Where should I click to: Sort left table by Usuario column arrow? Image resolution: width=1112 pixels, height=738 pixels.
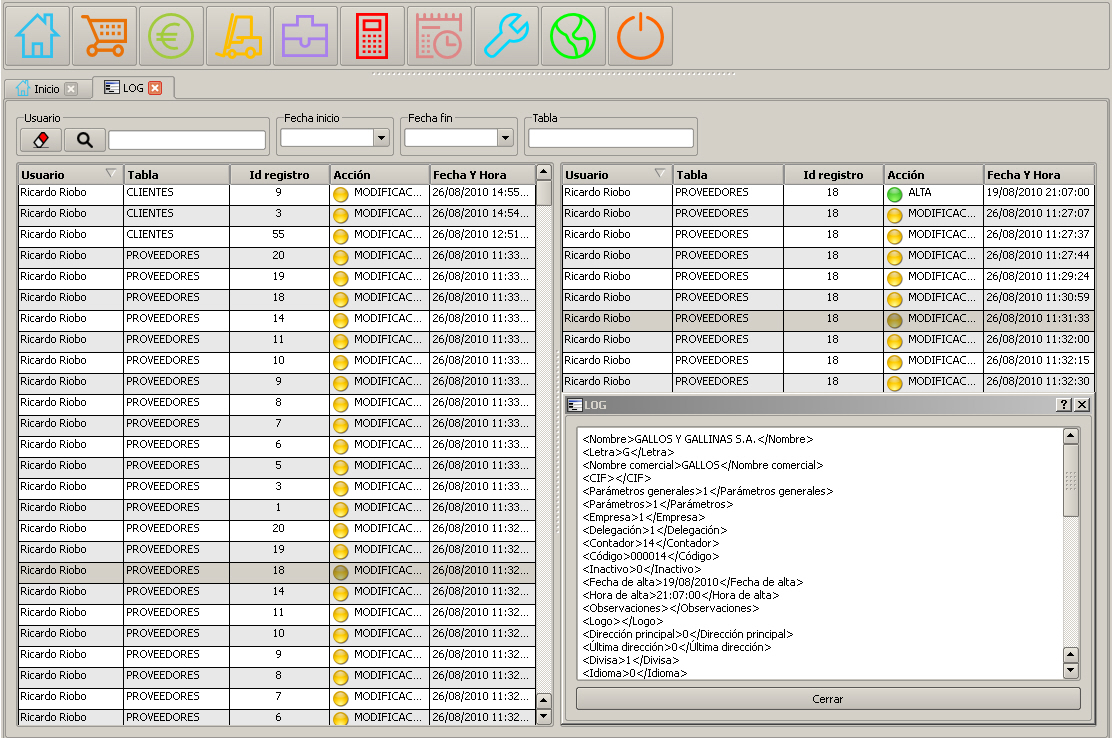pos(111,174)
